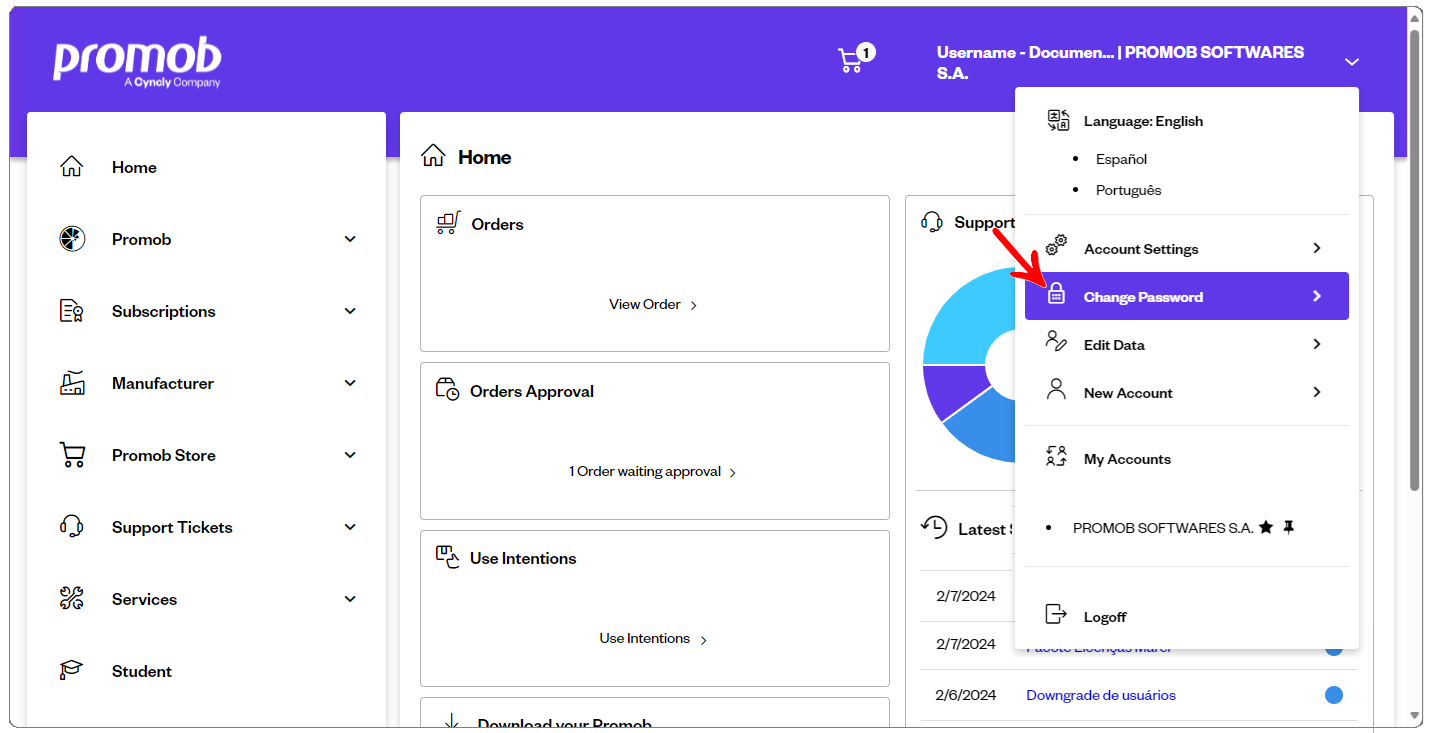
Task: Click the New Account person icon
Action: click(1056, 389)
